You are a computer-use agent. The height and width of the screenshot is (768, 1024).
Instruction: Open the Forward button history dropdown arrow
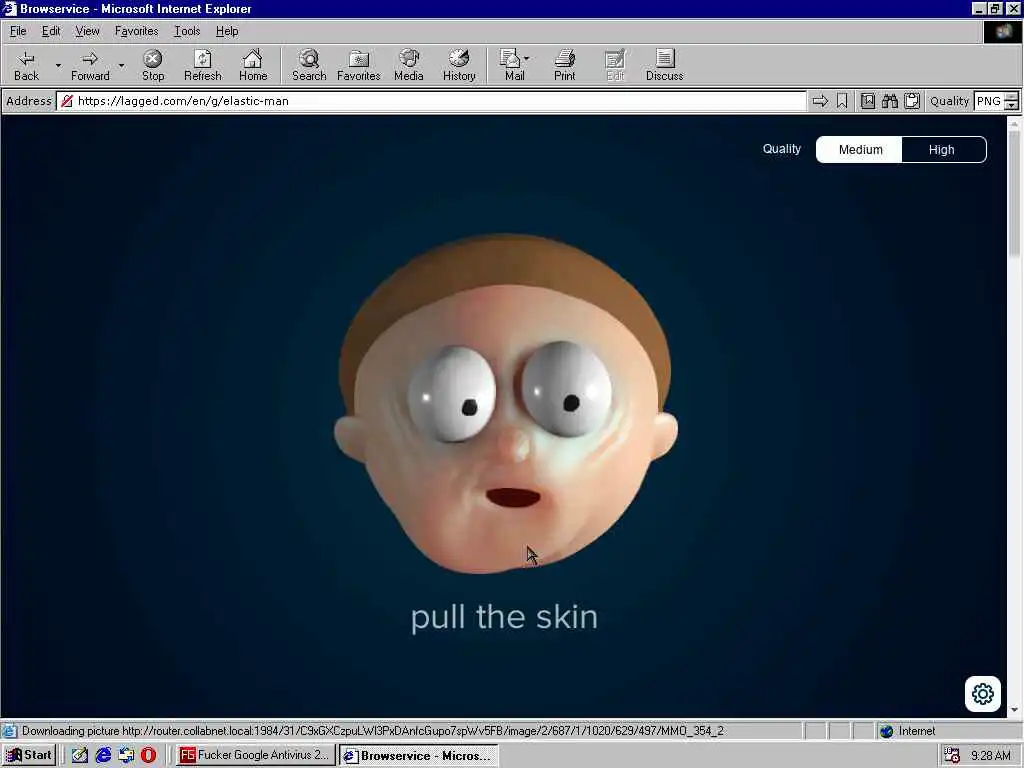(x=121, y=65)
